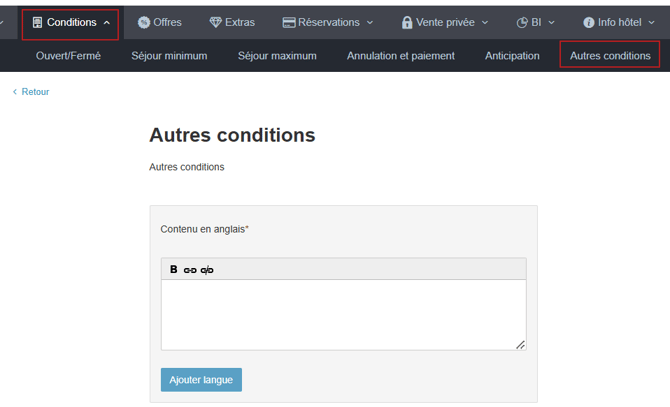Screen dimensions: 670x407
Task: Open the Anticipation tab
Action: click(x=512, y=56)
